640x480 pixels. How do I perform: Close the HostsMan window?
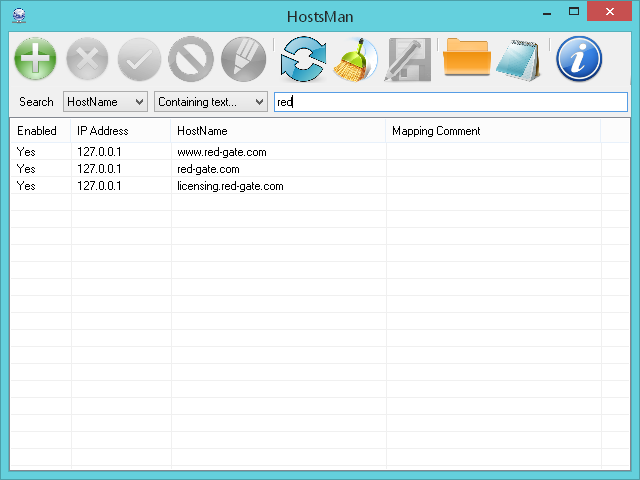click(x=609, y=11)
